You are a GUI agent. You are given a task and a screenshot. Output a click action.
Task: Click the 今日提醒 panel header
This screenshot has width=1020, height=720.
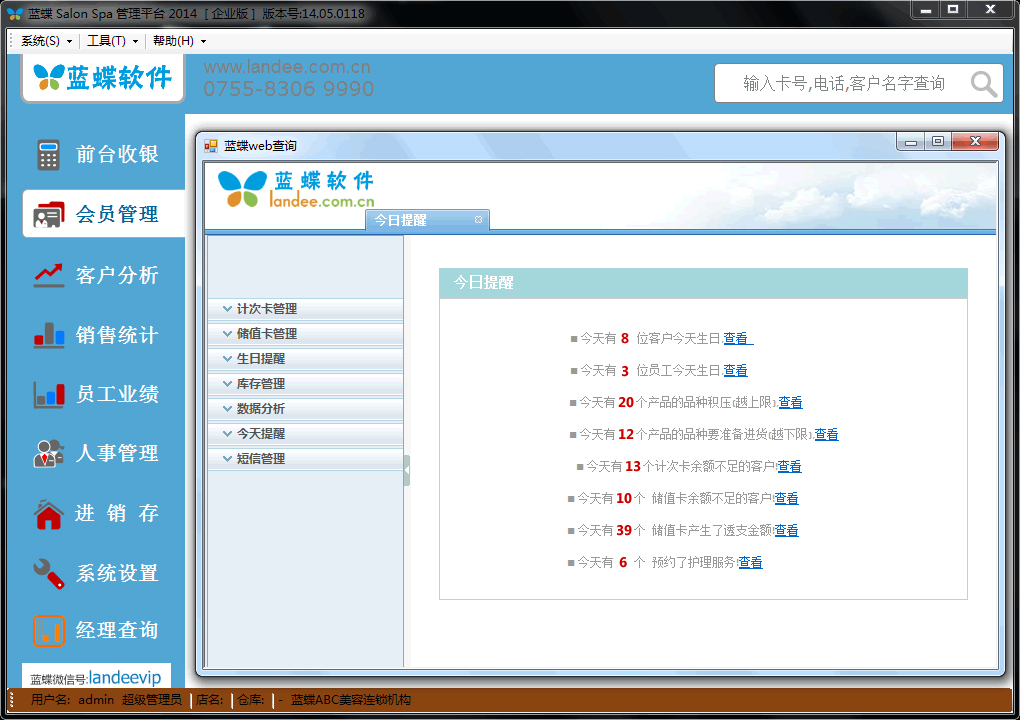tap(703, 283)
